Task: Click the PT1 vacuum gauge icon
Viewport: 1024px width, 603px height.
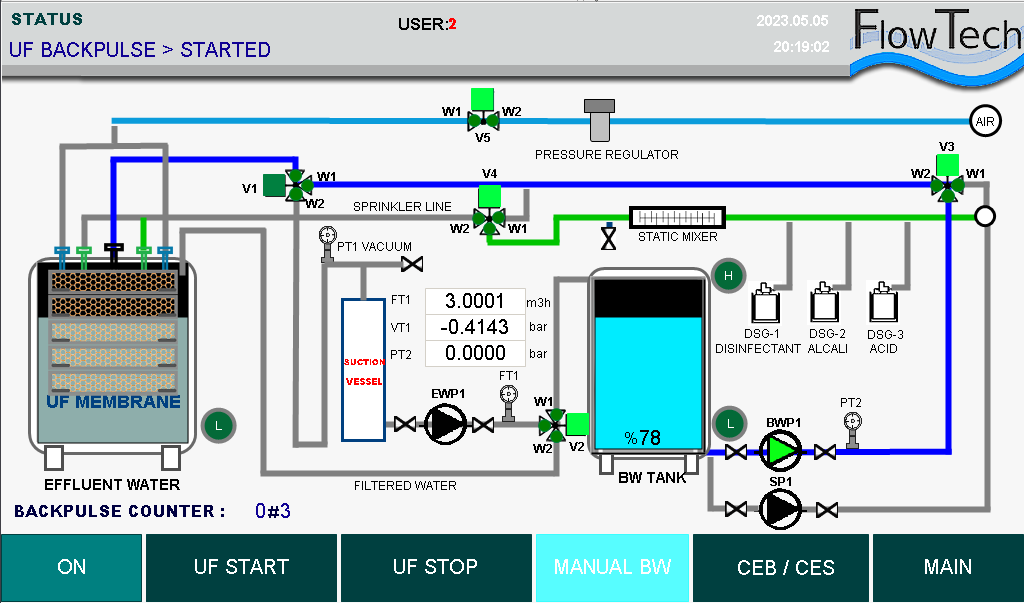Action: 326,239
